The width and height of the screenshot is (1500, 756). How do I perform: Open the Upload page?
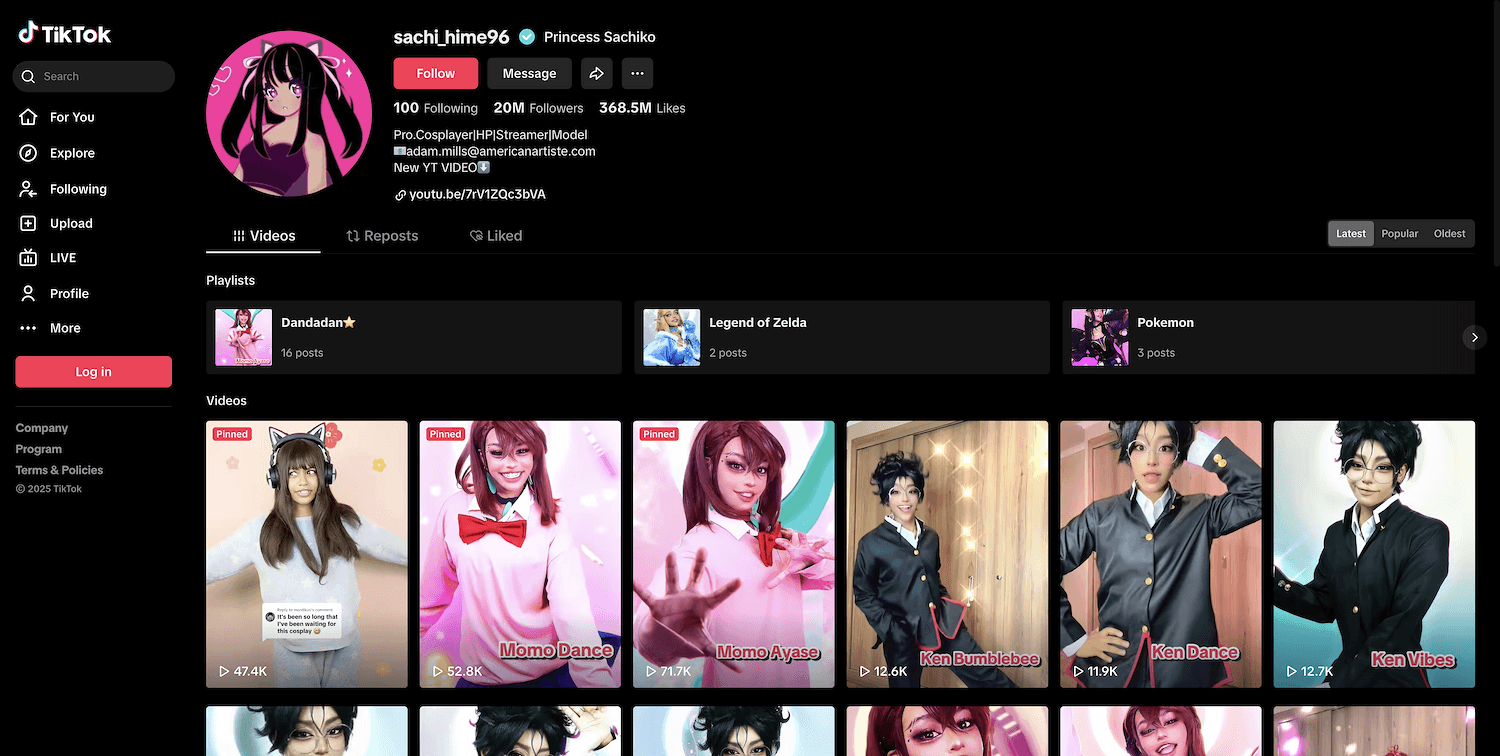[x=71, y=224]
